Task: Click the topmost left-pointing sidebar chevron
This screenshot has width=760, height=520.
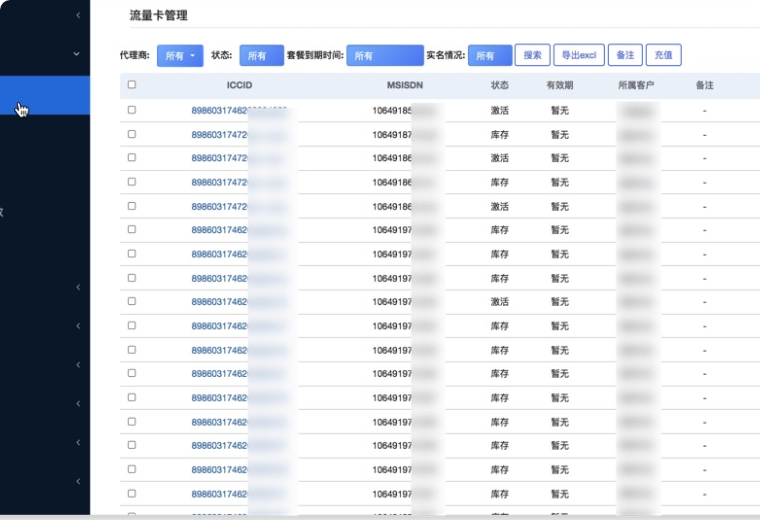Action: [78, 15]
